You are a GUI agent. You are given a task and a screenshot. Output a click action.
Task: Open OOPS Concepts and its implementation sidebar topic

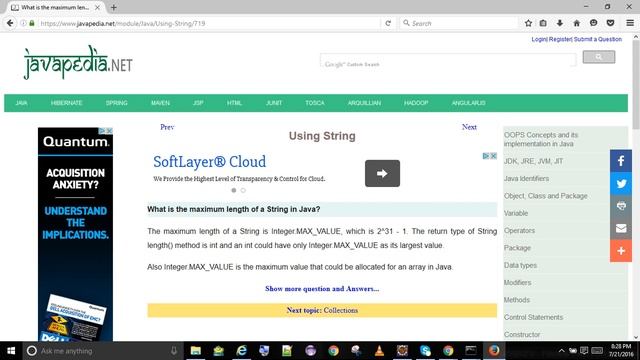click(541, 139)
